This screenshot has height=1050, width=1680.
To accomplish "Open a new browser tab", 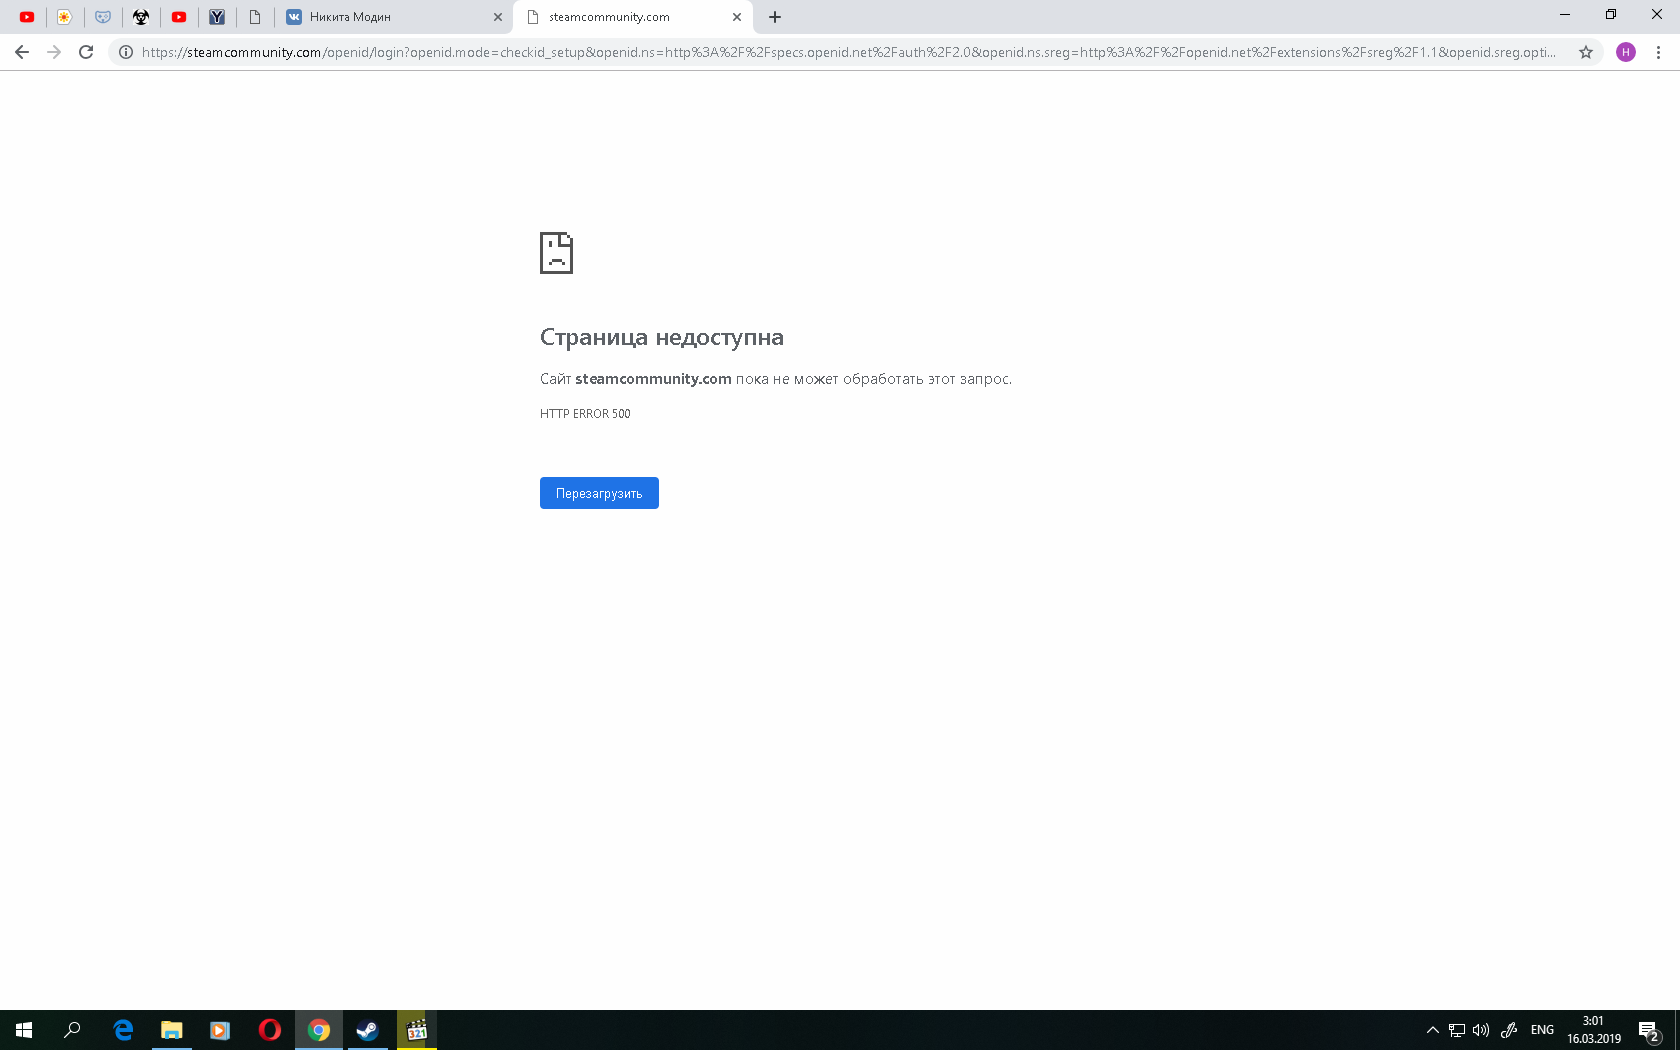I will 775,17.
